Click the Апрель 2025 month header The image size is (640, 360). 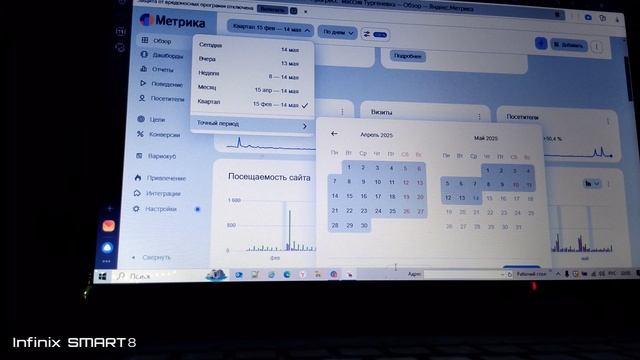[x=376, y=135]
